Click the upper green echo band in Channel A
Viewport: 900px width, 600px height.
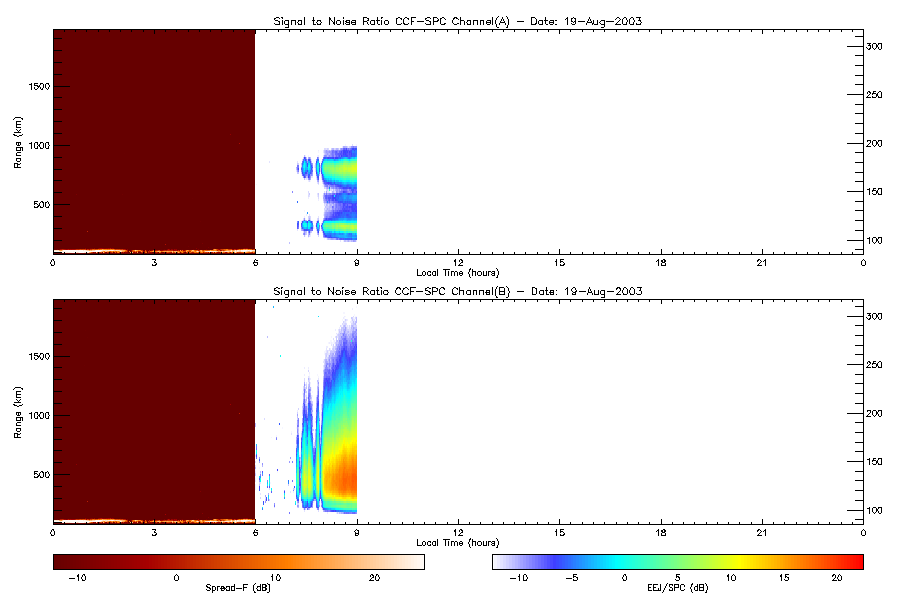tap(340, 169)
